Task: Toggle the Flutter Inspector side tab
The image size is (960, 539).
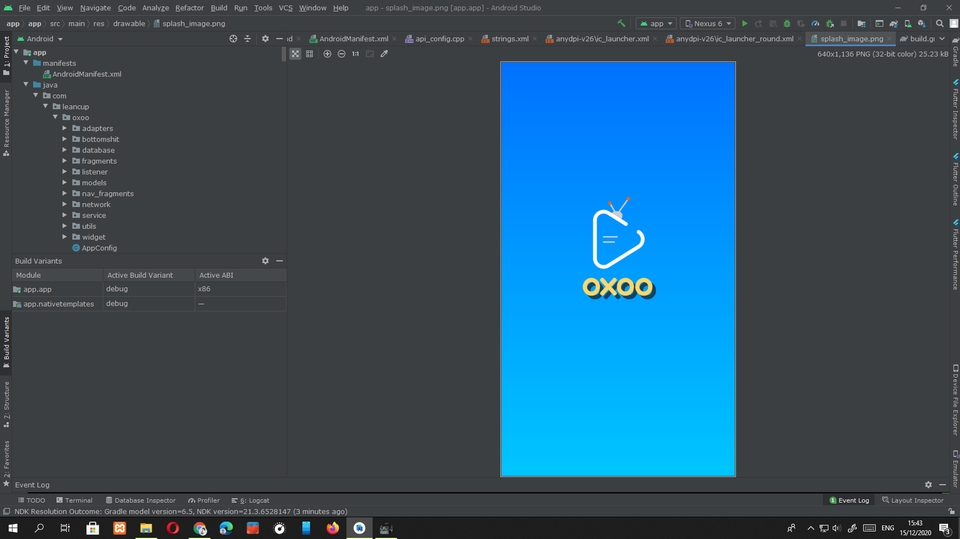Action: [x=955, y=110]
